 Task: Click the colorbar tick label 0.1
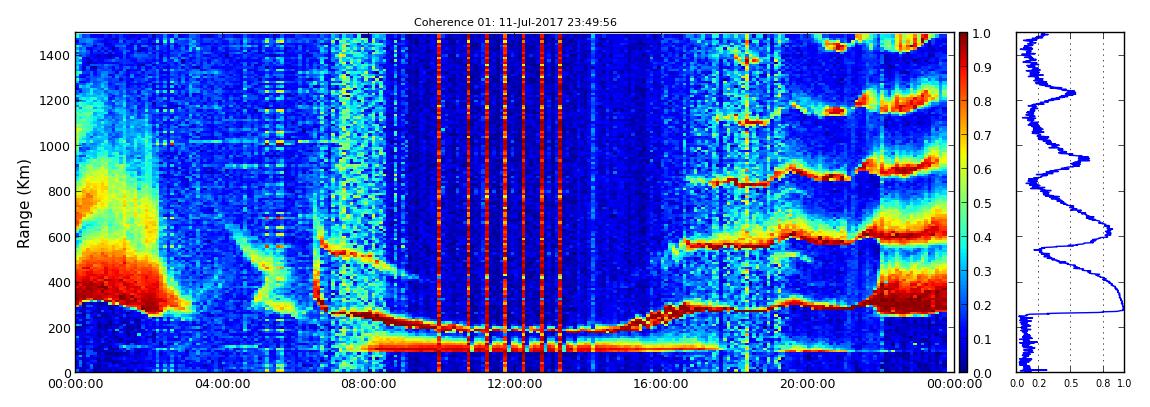pos(983,340)
